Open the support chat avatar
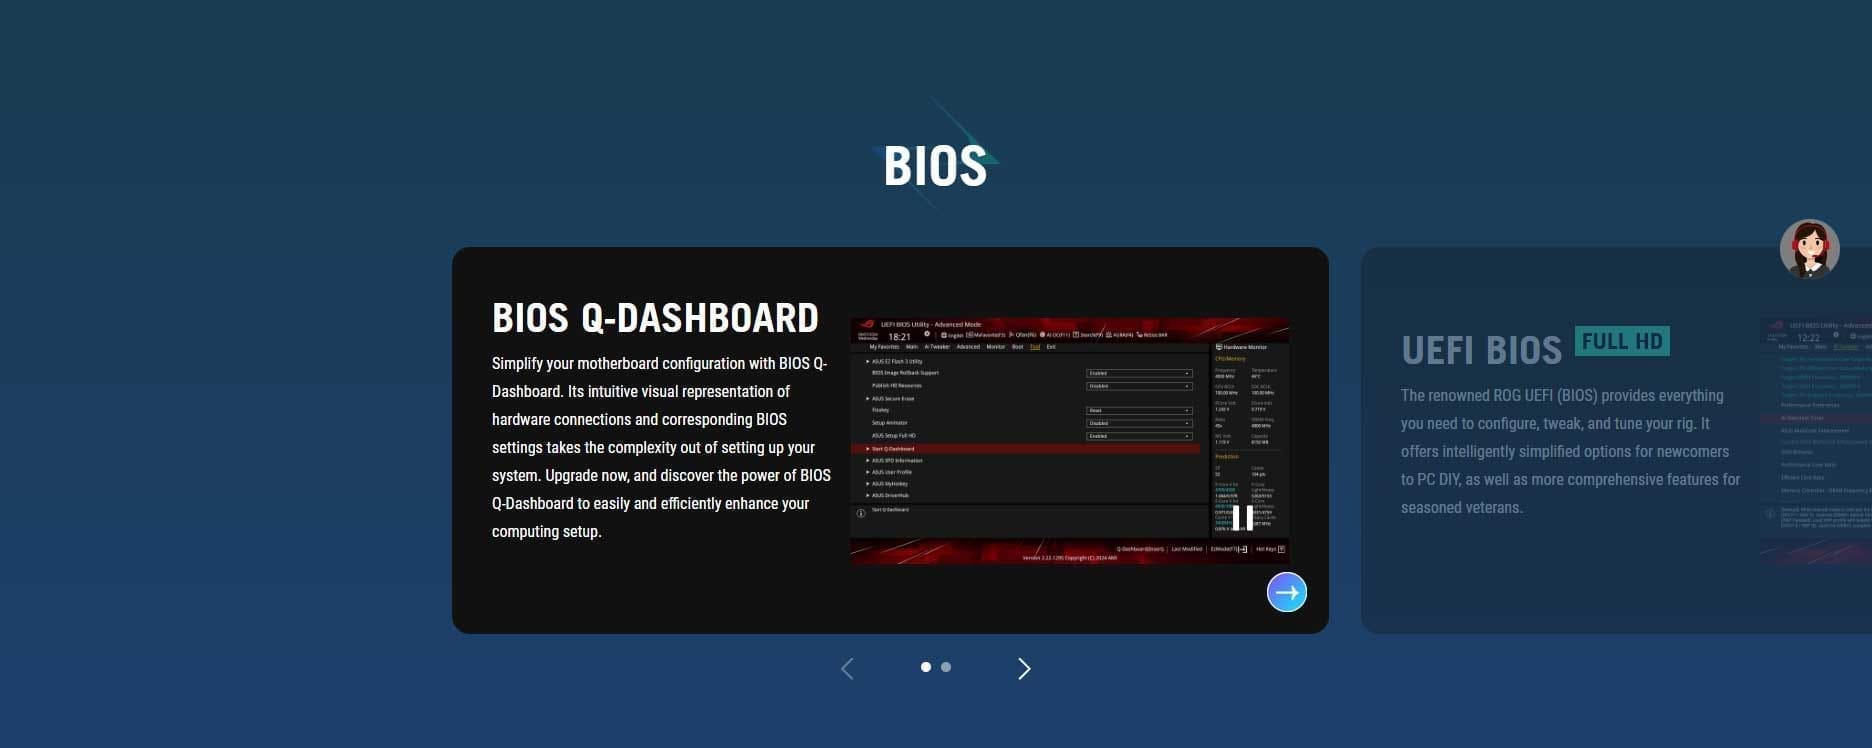1872x748 pixels. coord(1809,249)
